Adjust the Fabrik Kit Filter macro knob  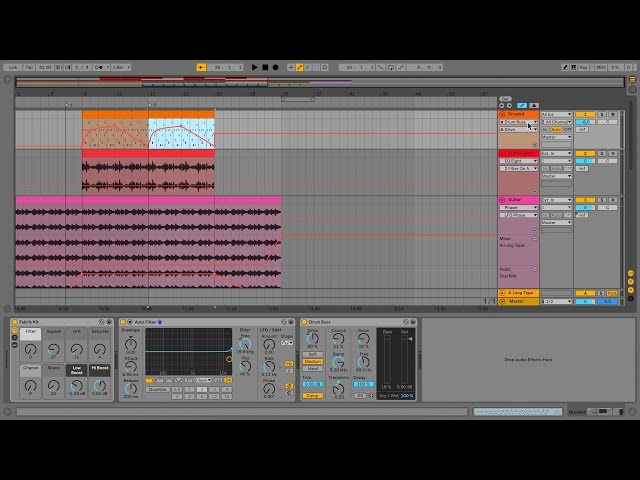pyautogui.click(x=31, y=349)
